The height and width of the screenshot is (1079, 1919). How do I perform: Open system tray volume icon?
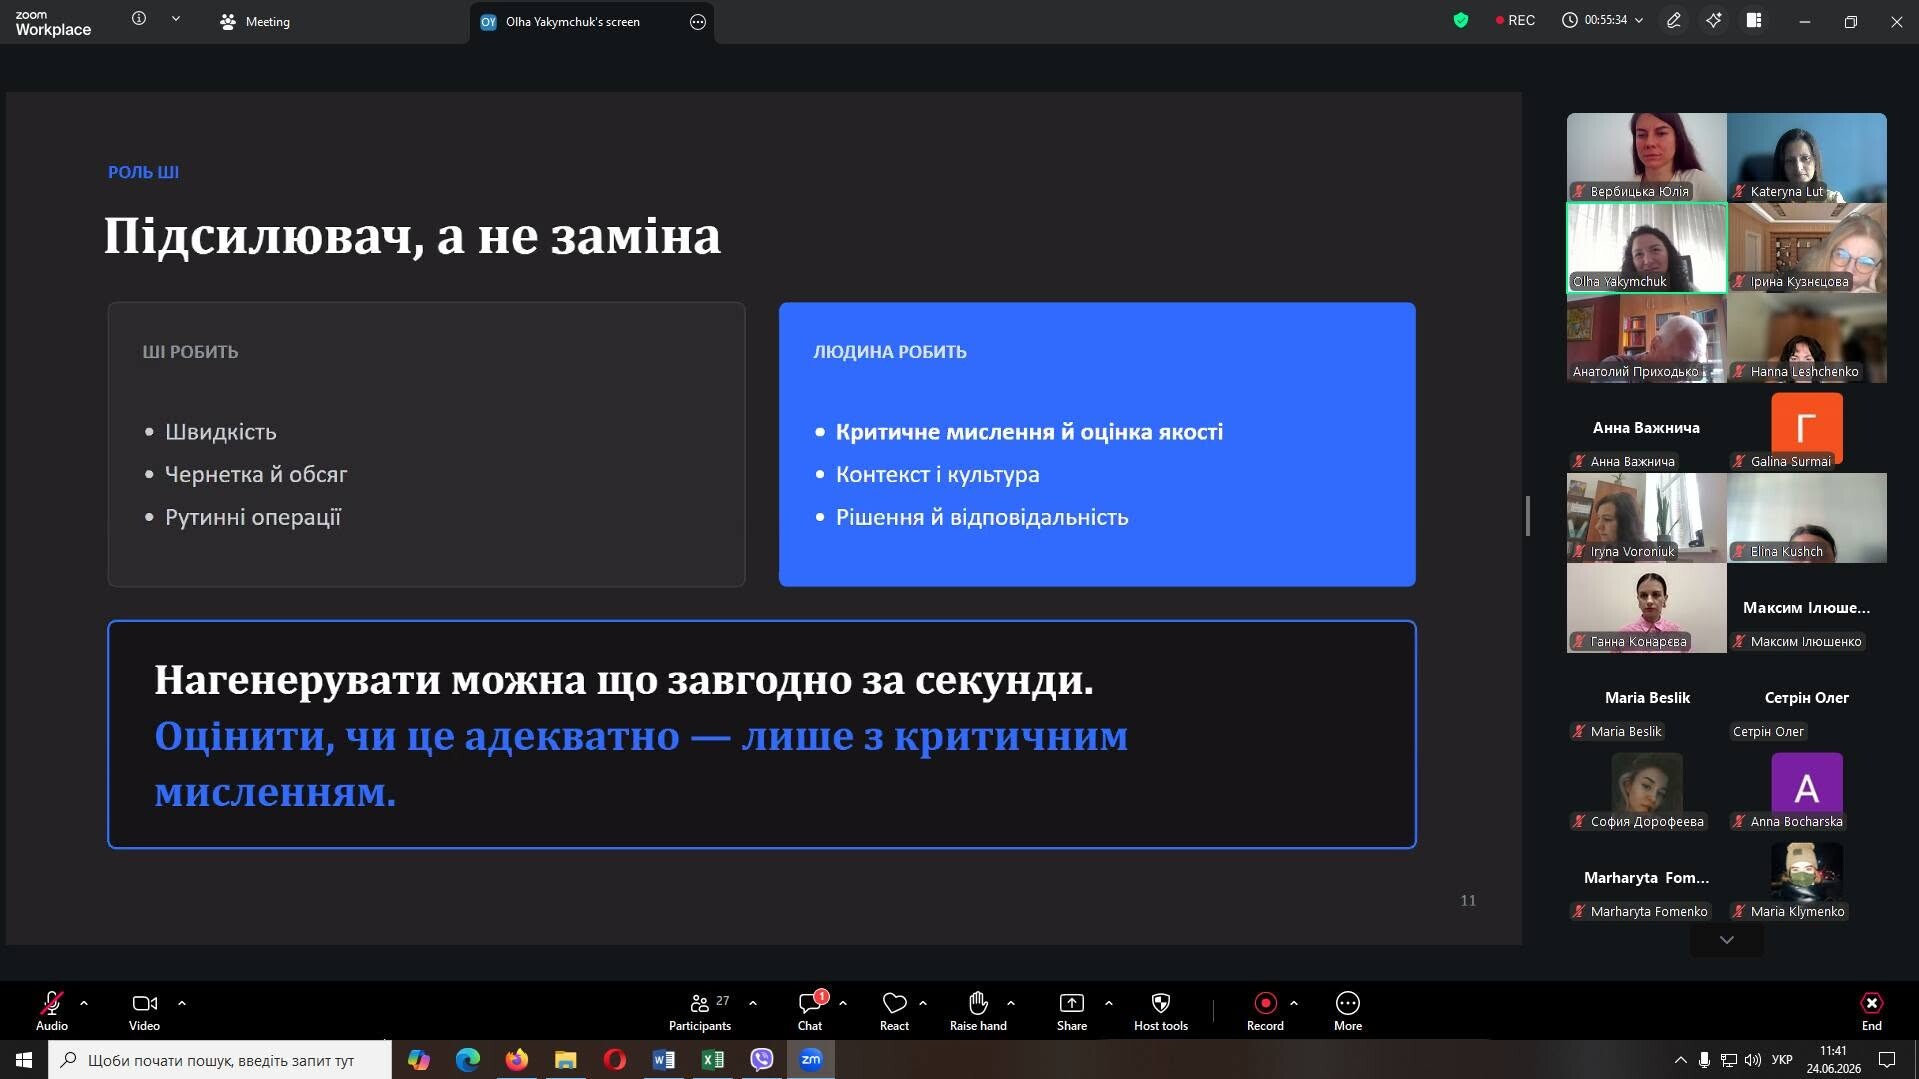click(x=1752, y=1060)
